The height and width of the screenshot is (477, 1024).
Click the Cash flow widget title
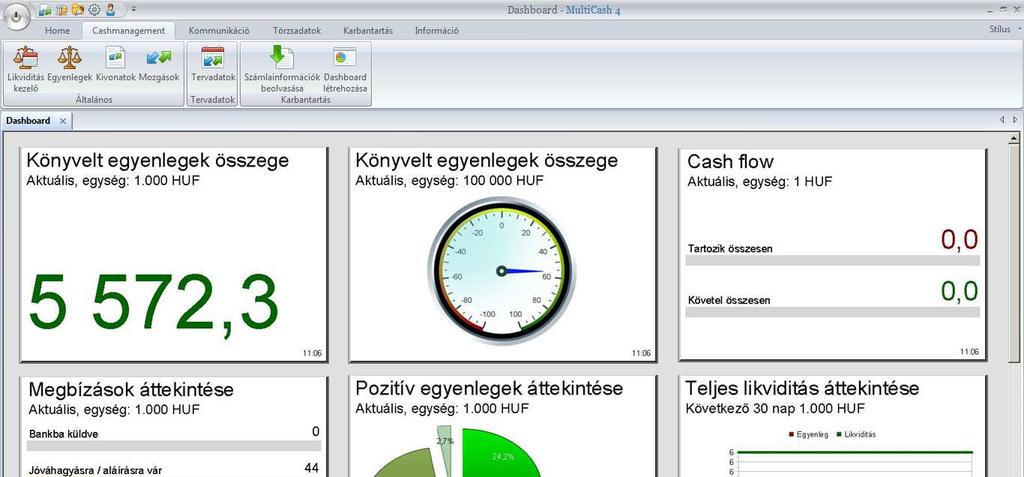coord(730,161)
